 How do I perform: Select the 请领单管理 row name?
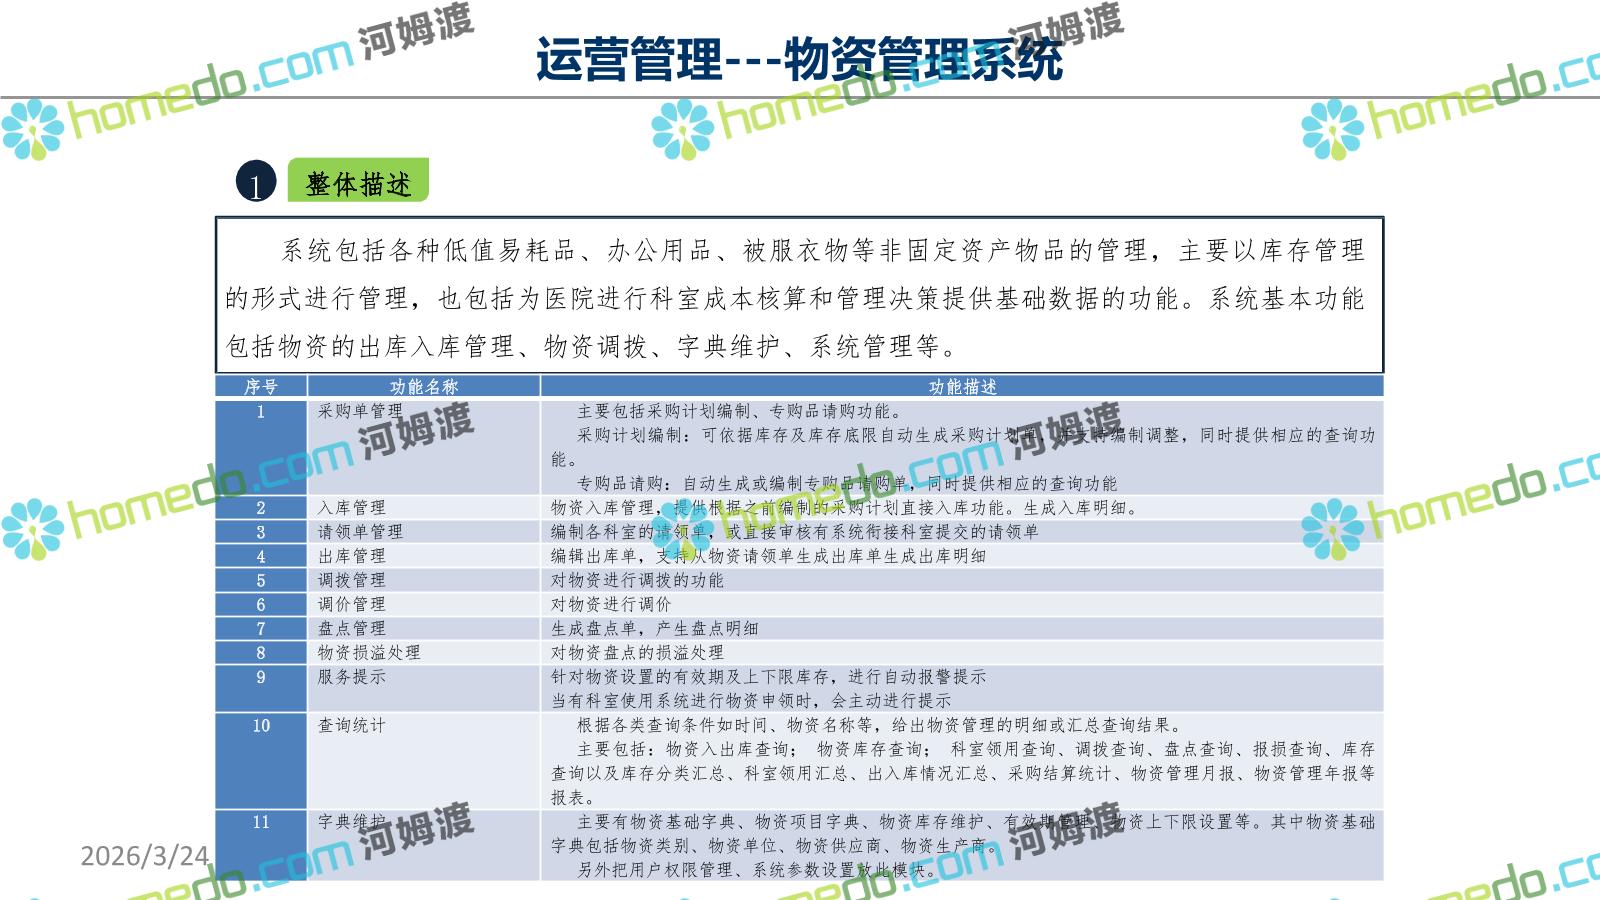[x=360, y=532]
